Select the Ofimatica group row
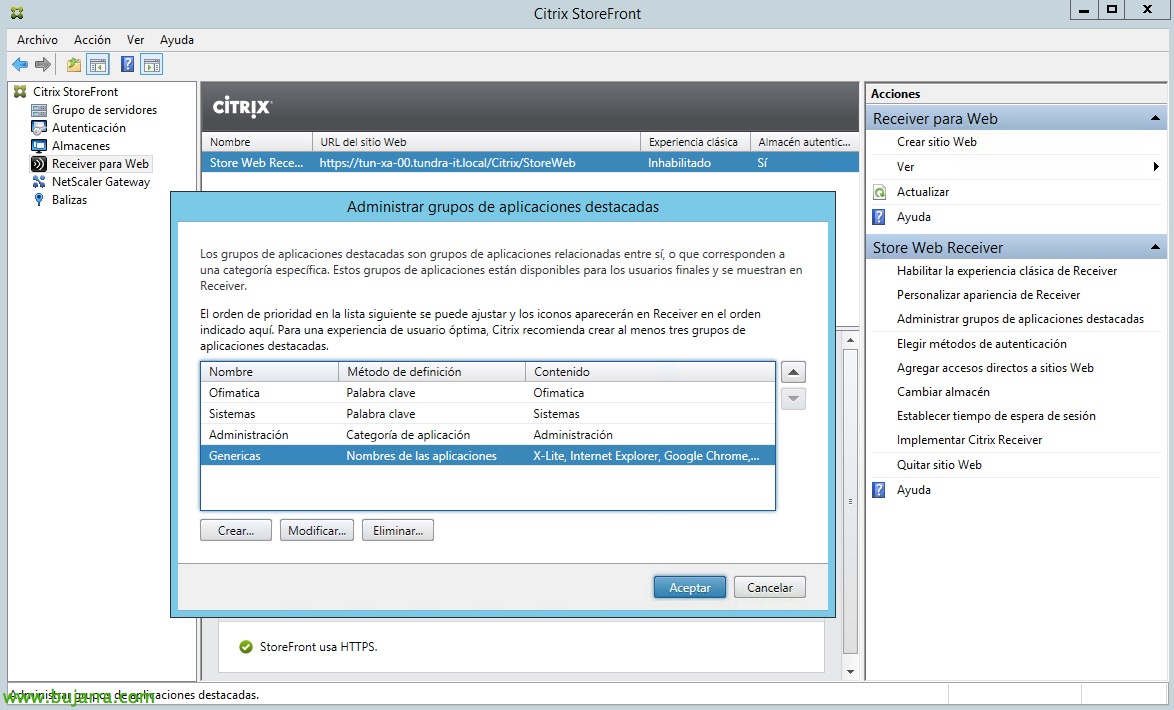Viewport: 1174px width, 710px height. coord(487,392)
